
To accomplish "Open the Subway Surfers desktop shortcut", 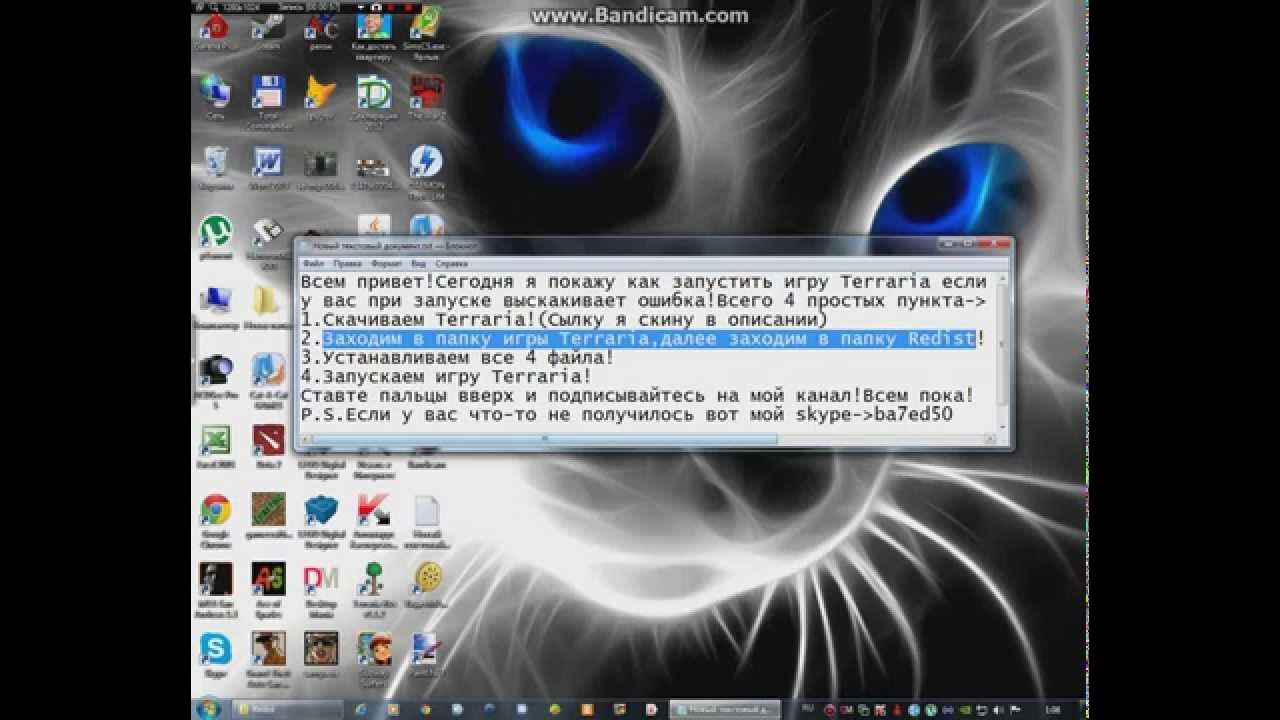I will coord(373,649).
